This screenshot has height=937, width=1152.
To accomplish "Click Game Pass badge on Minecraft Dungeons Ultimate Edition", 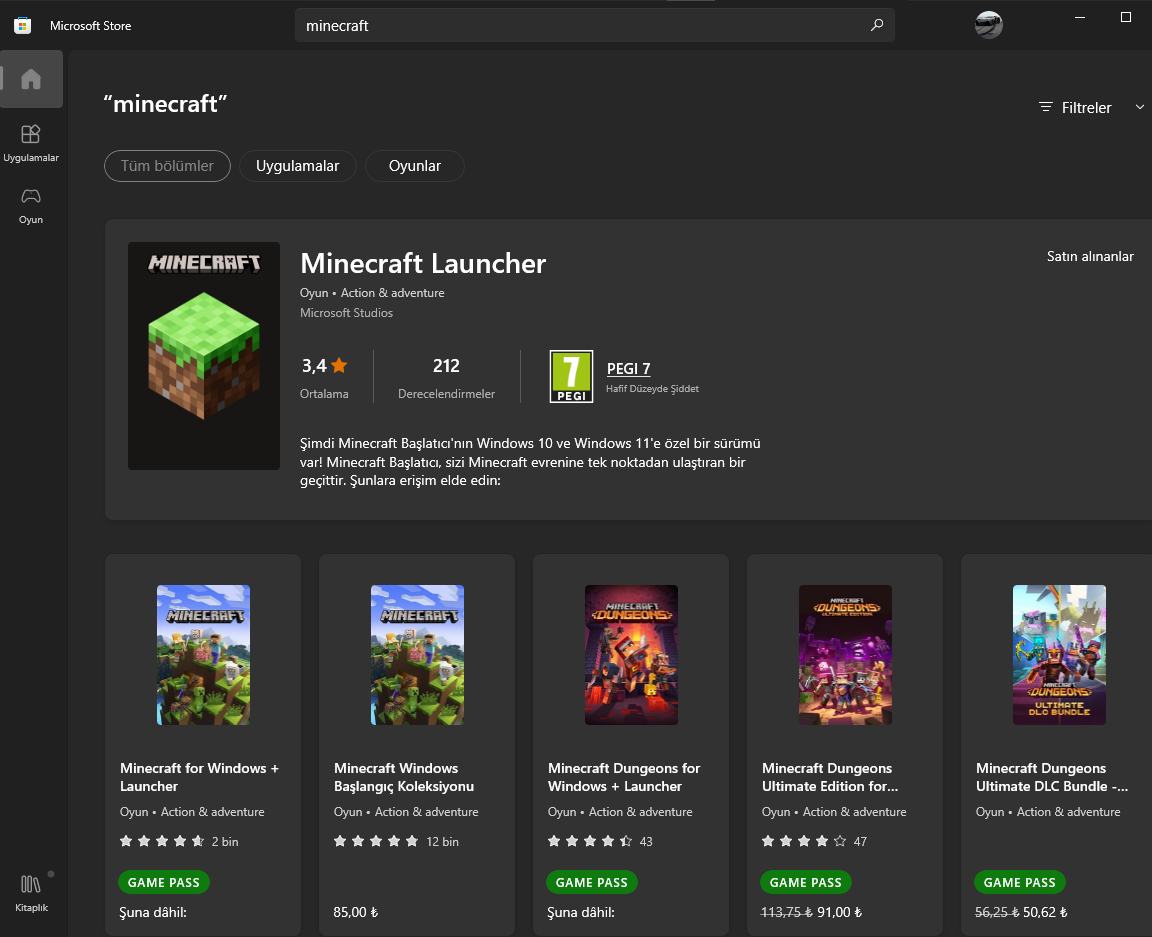I will point(805,882).
